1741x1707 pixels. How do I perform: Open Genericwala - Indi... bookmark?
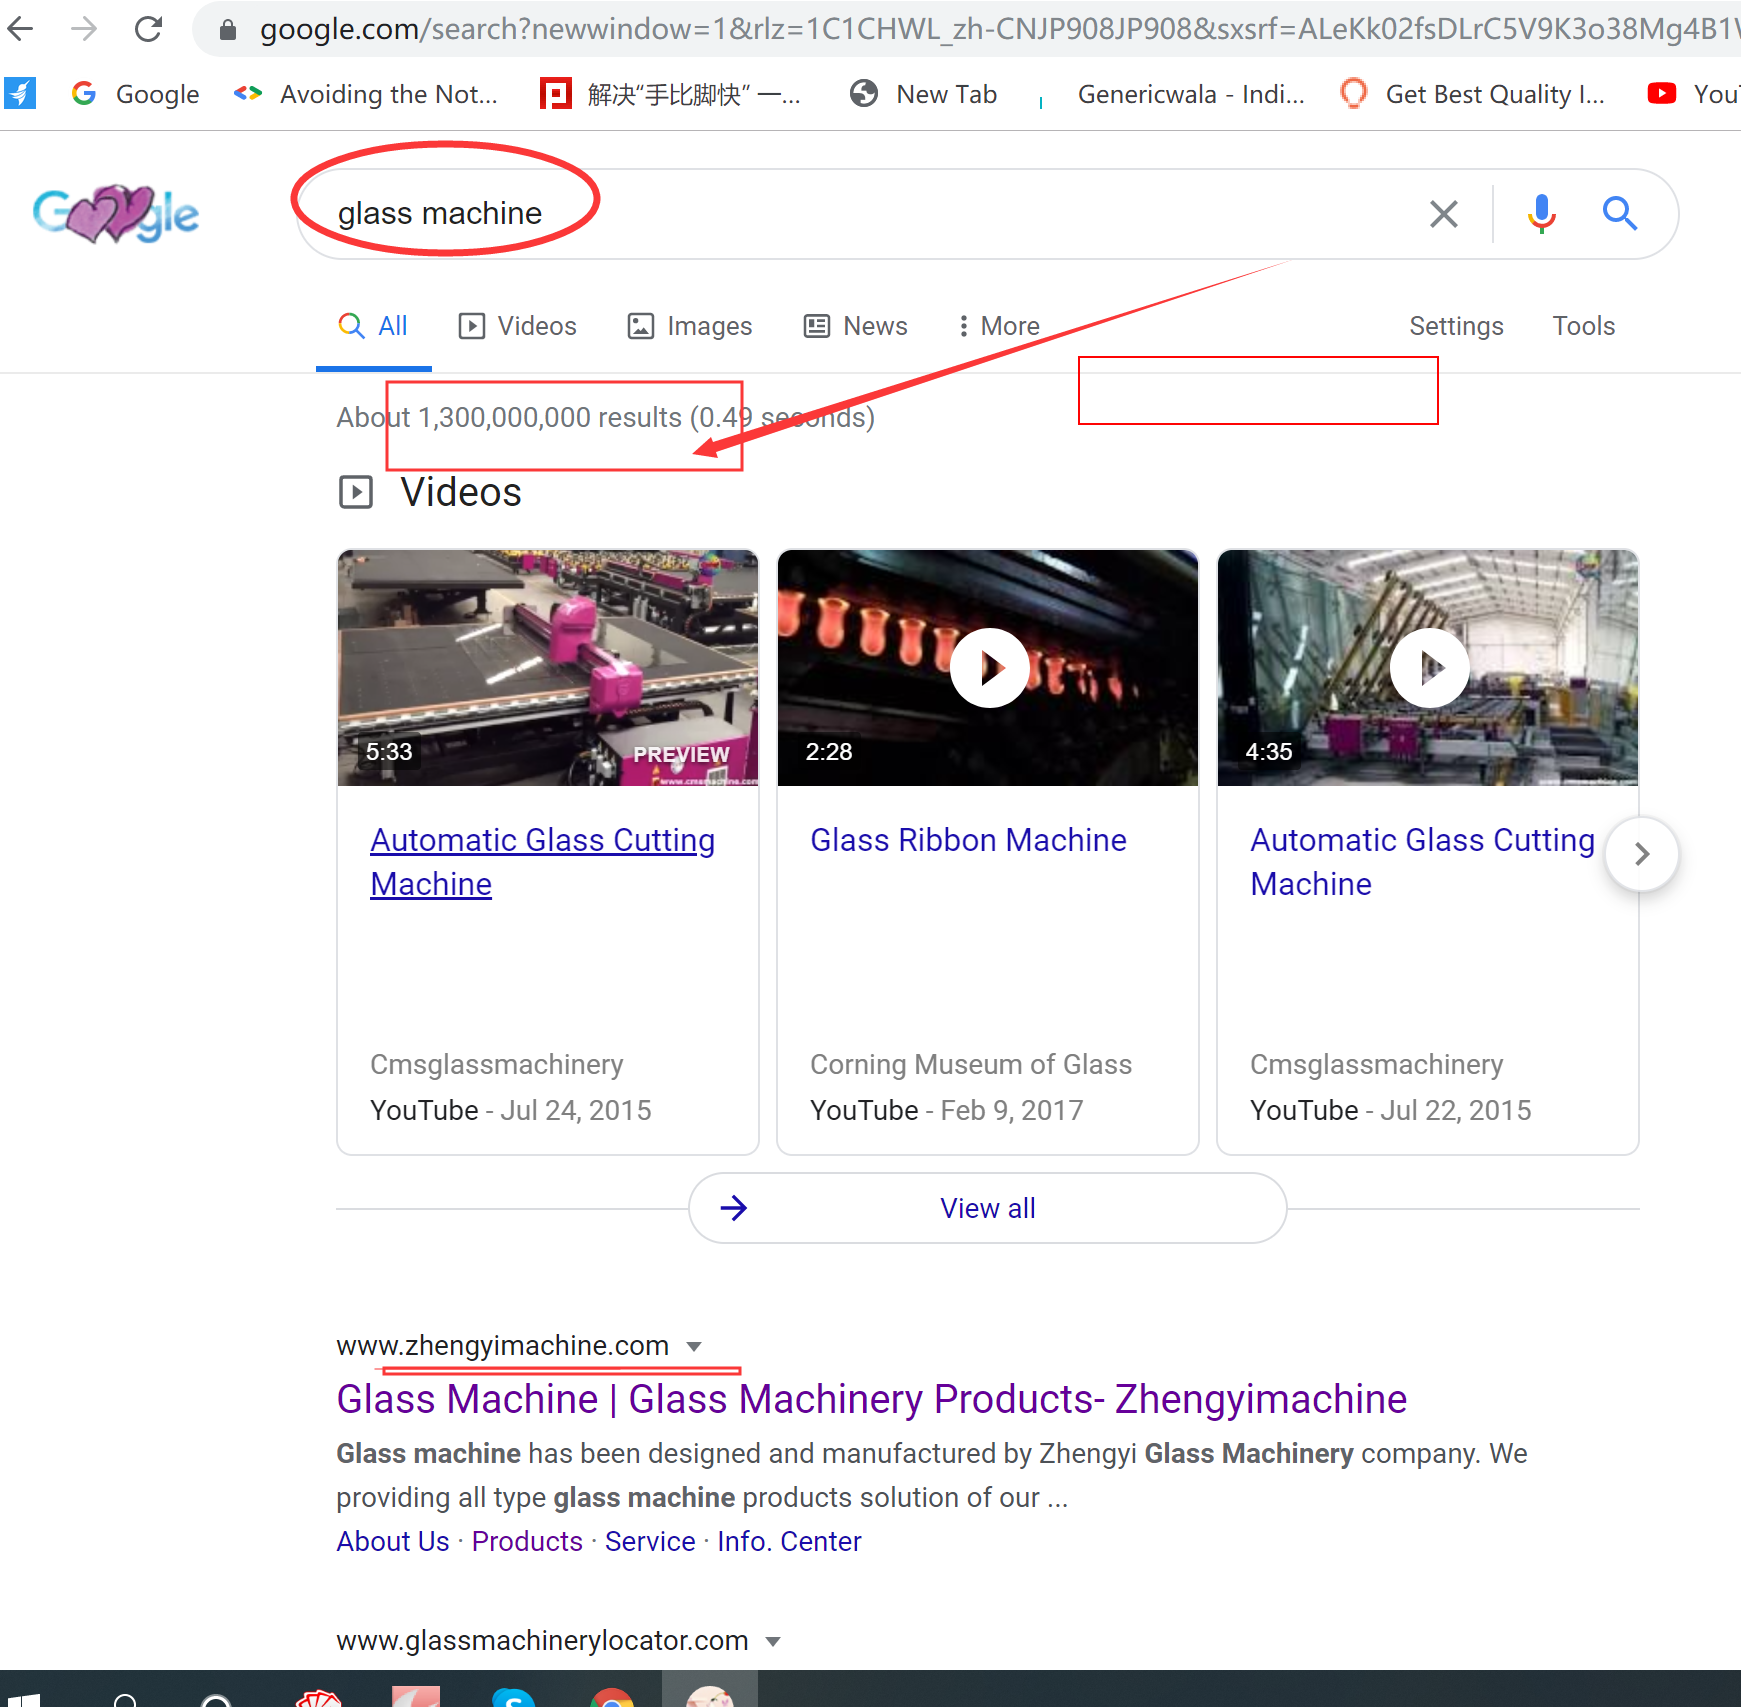1172,94
